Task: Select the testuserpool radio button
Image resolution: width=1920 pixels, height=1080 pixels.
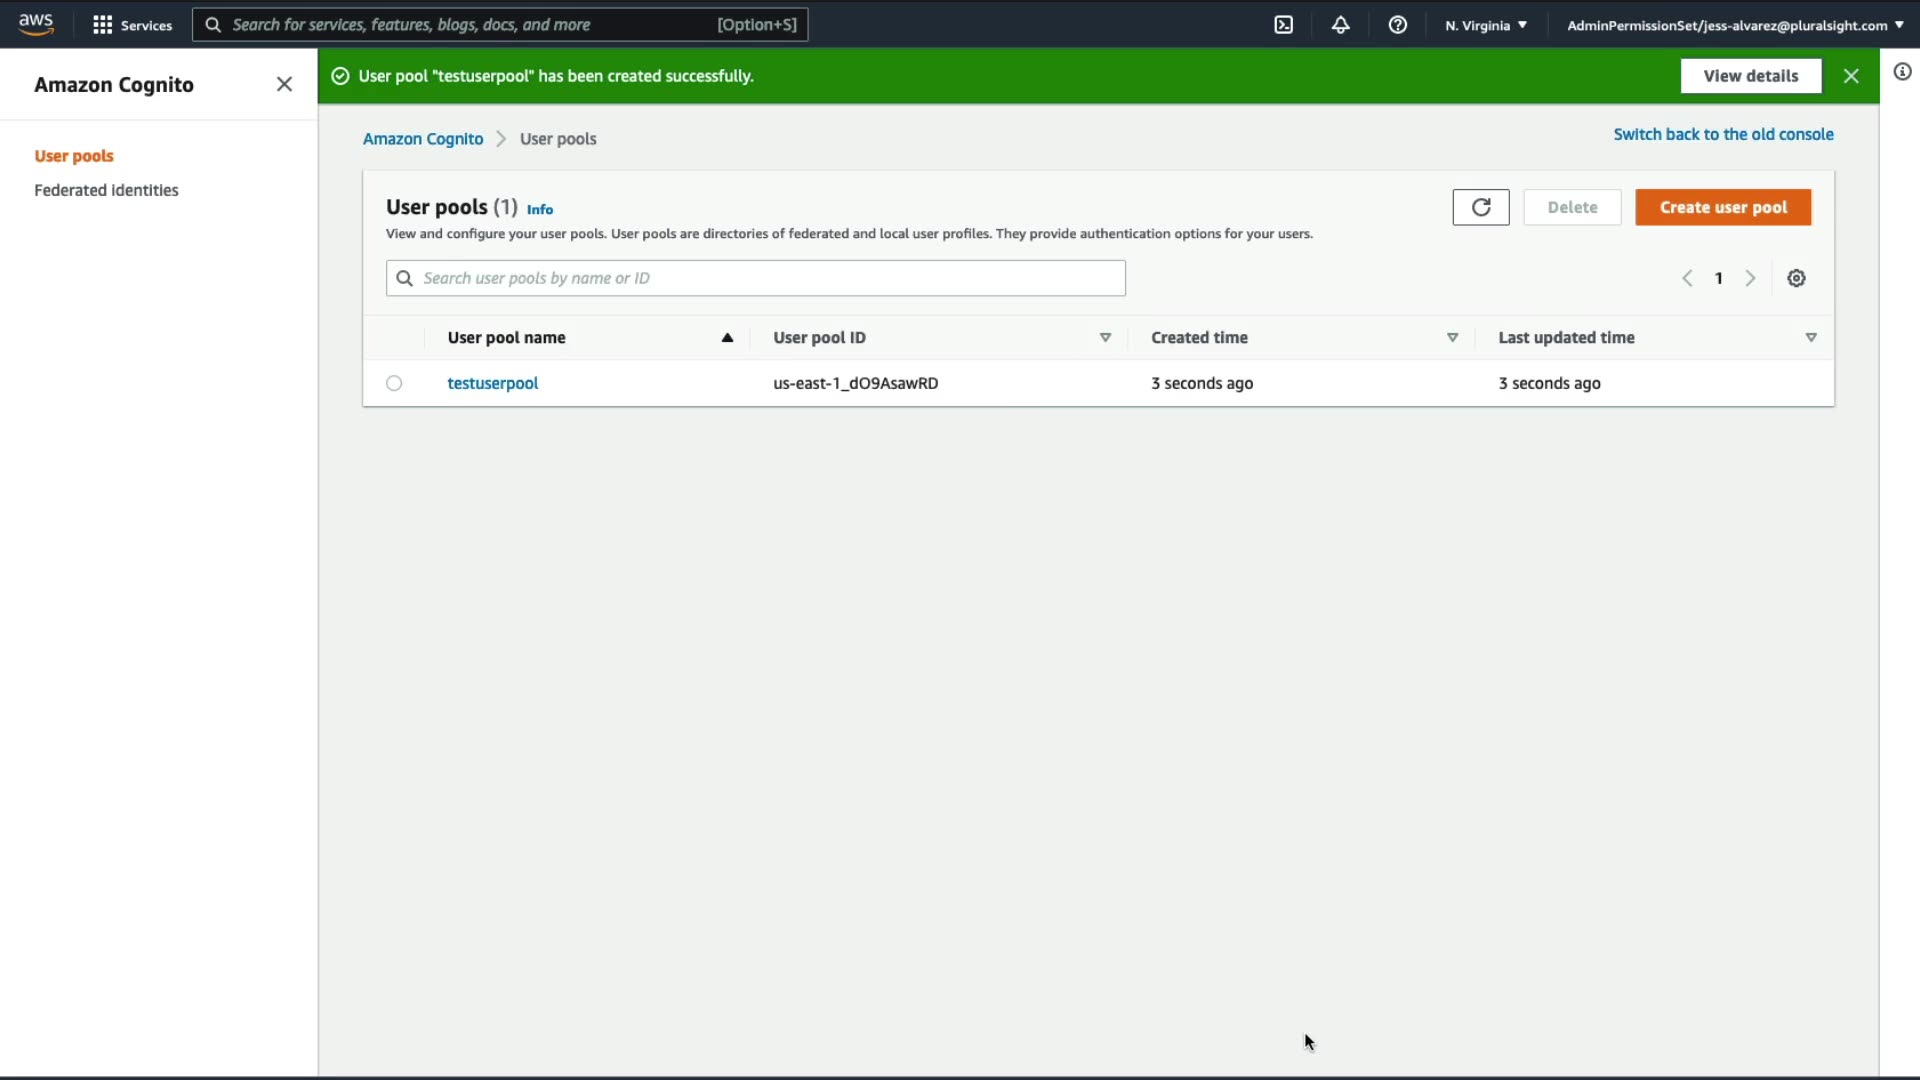Action: pyautogui.click(x=394, y=383)
